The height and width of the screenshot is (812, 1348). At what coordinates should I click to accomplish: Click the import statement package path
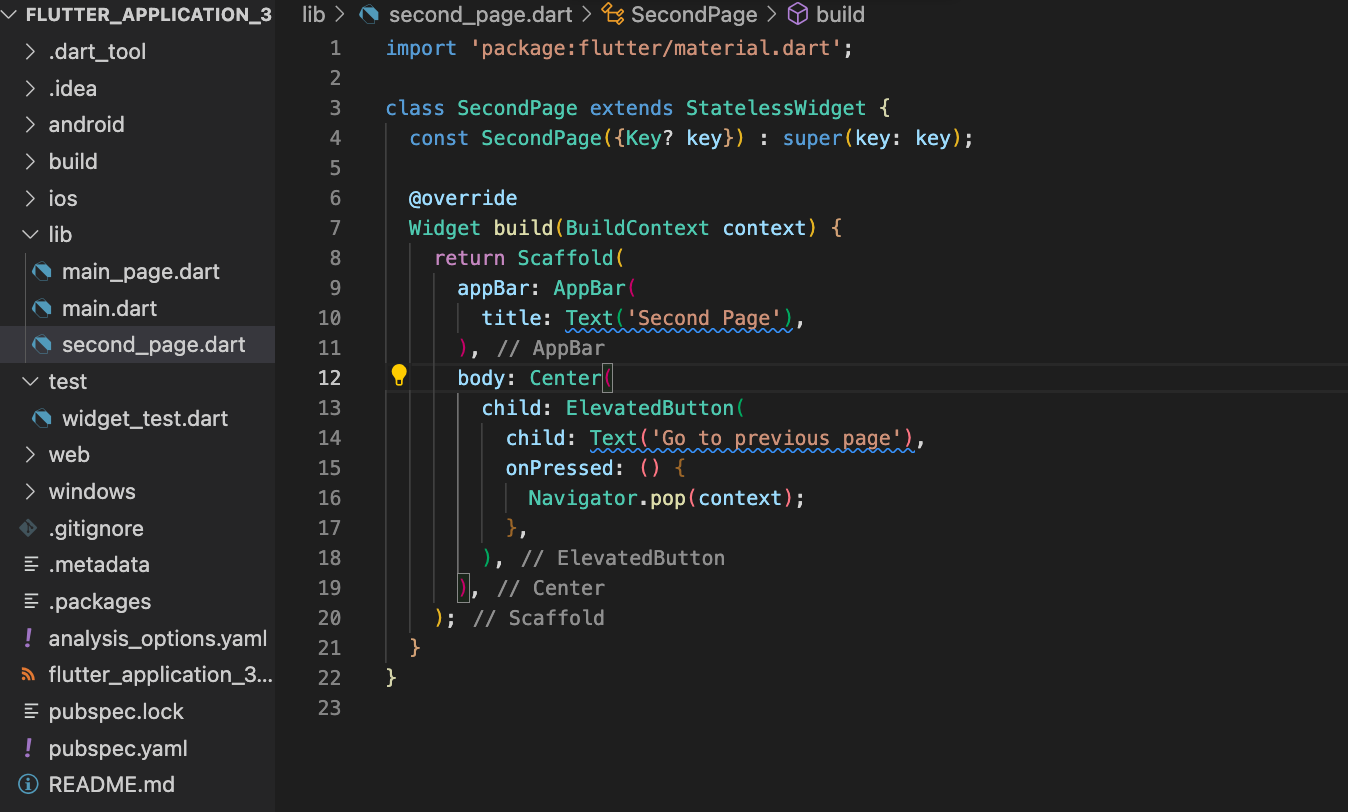pos(656,48)
